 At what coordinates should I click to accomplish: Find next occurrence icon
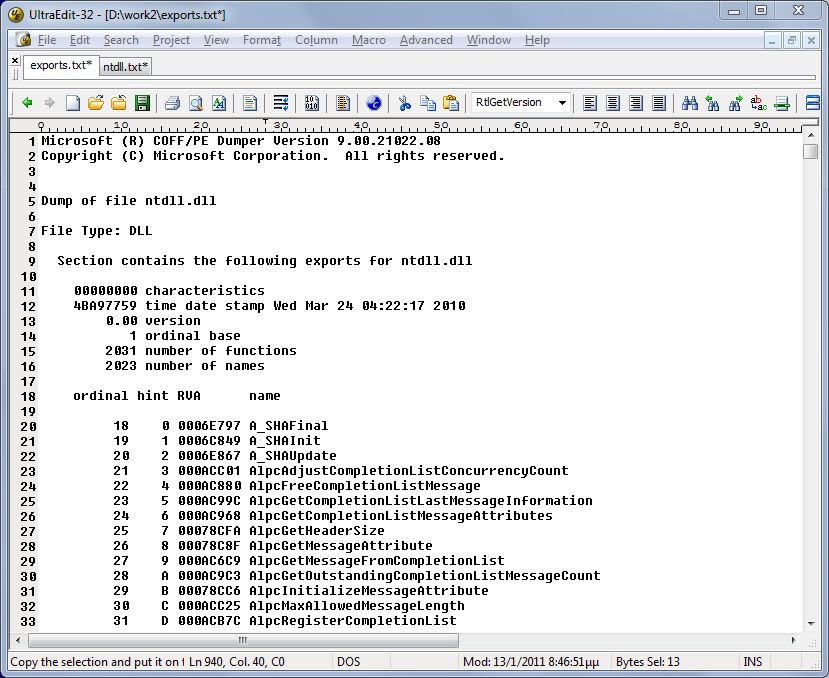(735, 103)
